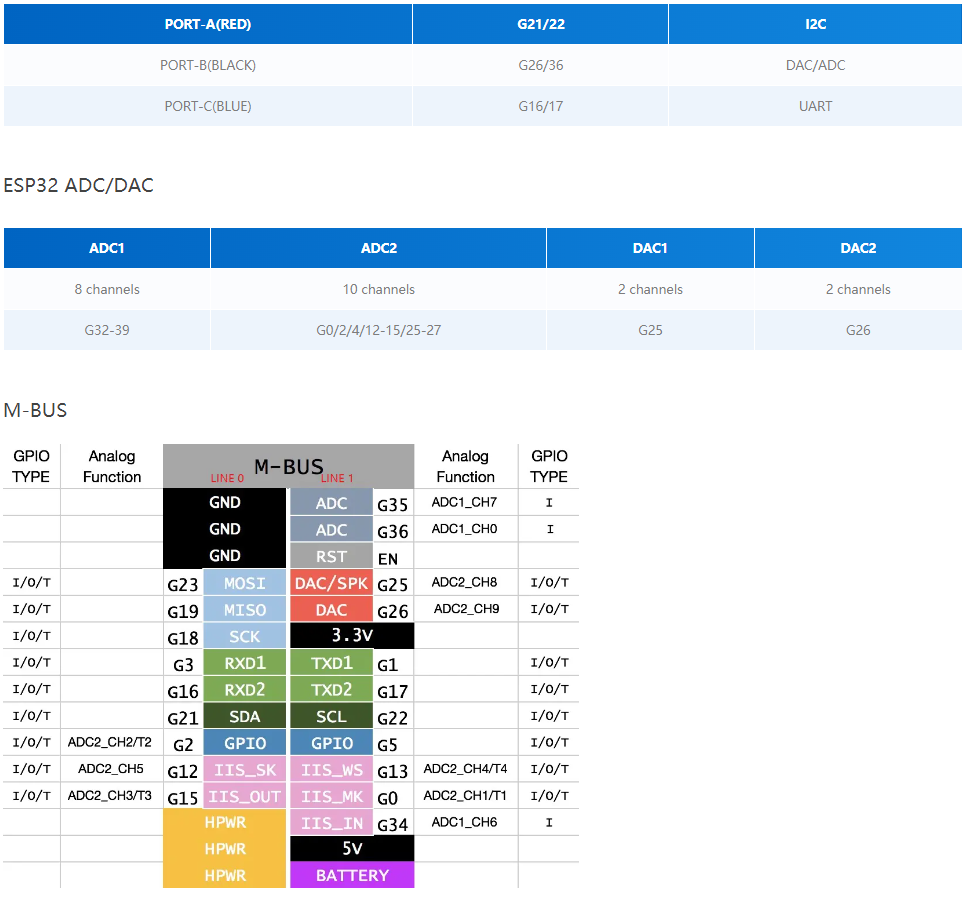The height and width of the screenshot is (897, 969).
Task: Click the ADC1_CH7 analog function label
Action: point(464,502)
